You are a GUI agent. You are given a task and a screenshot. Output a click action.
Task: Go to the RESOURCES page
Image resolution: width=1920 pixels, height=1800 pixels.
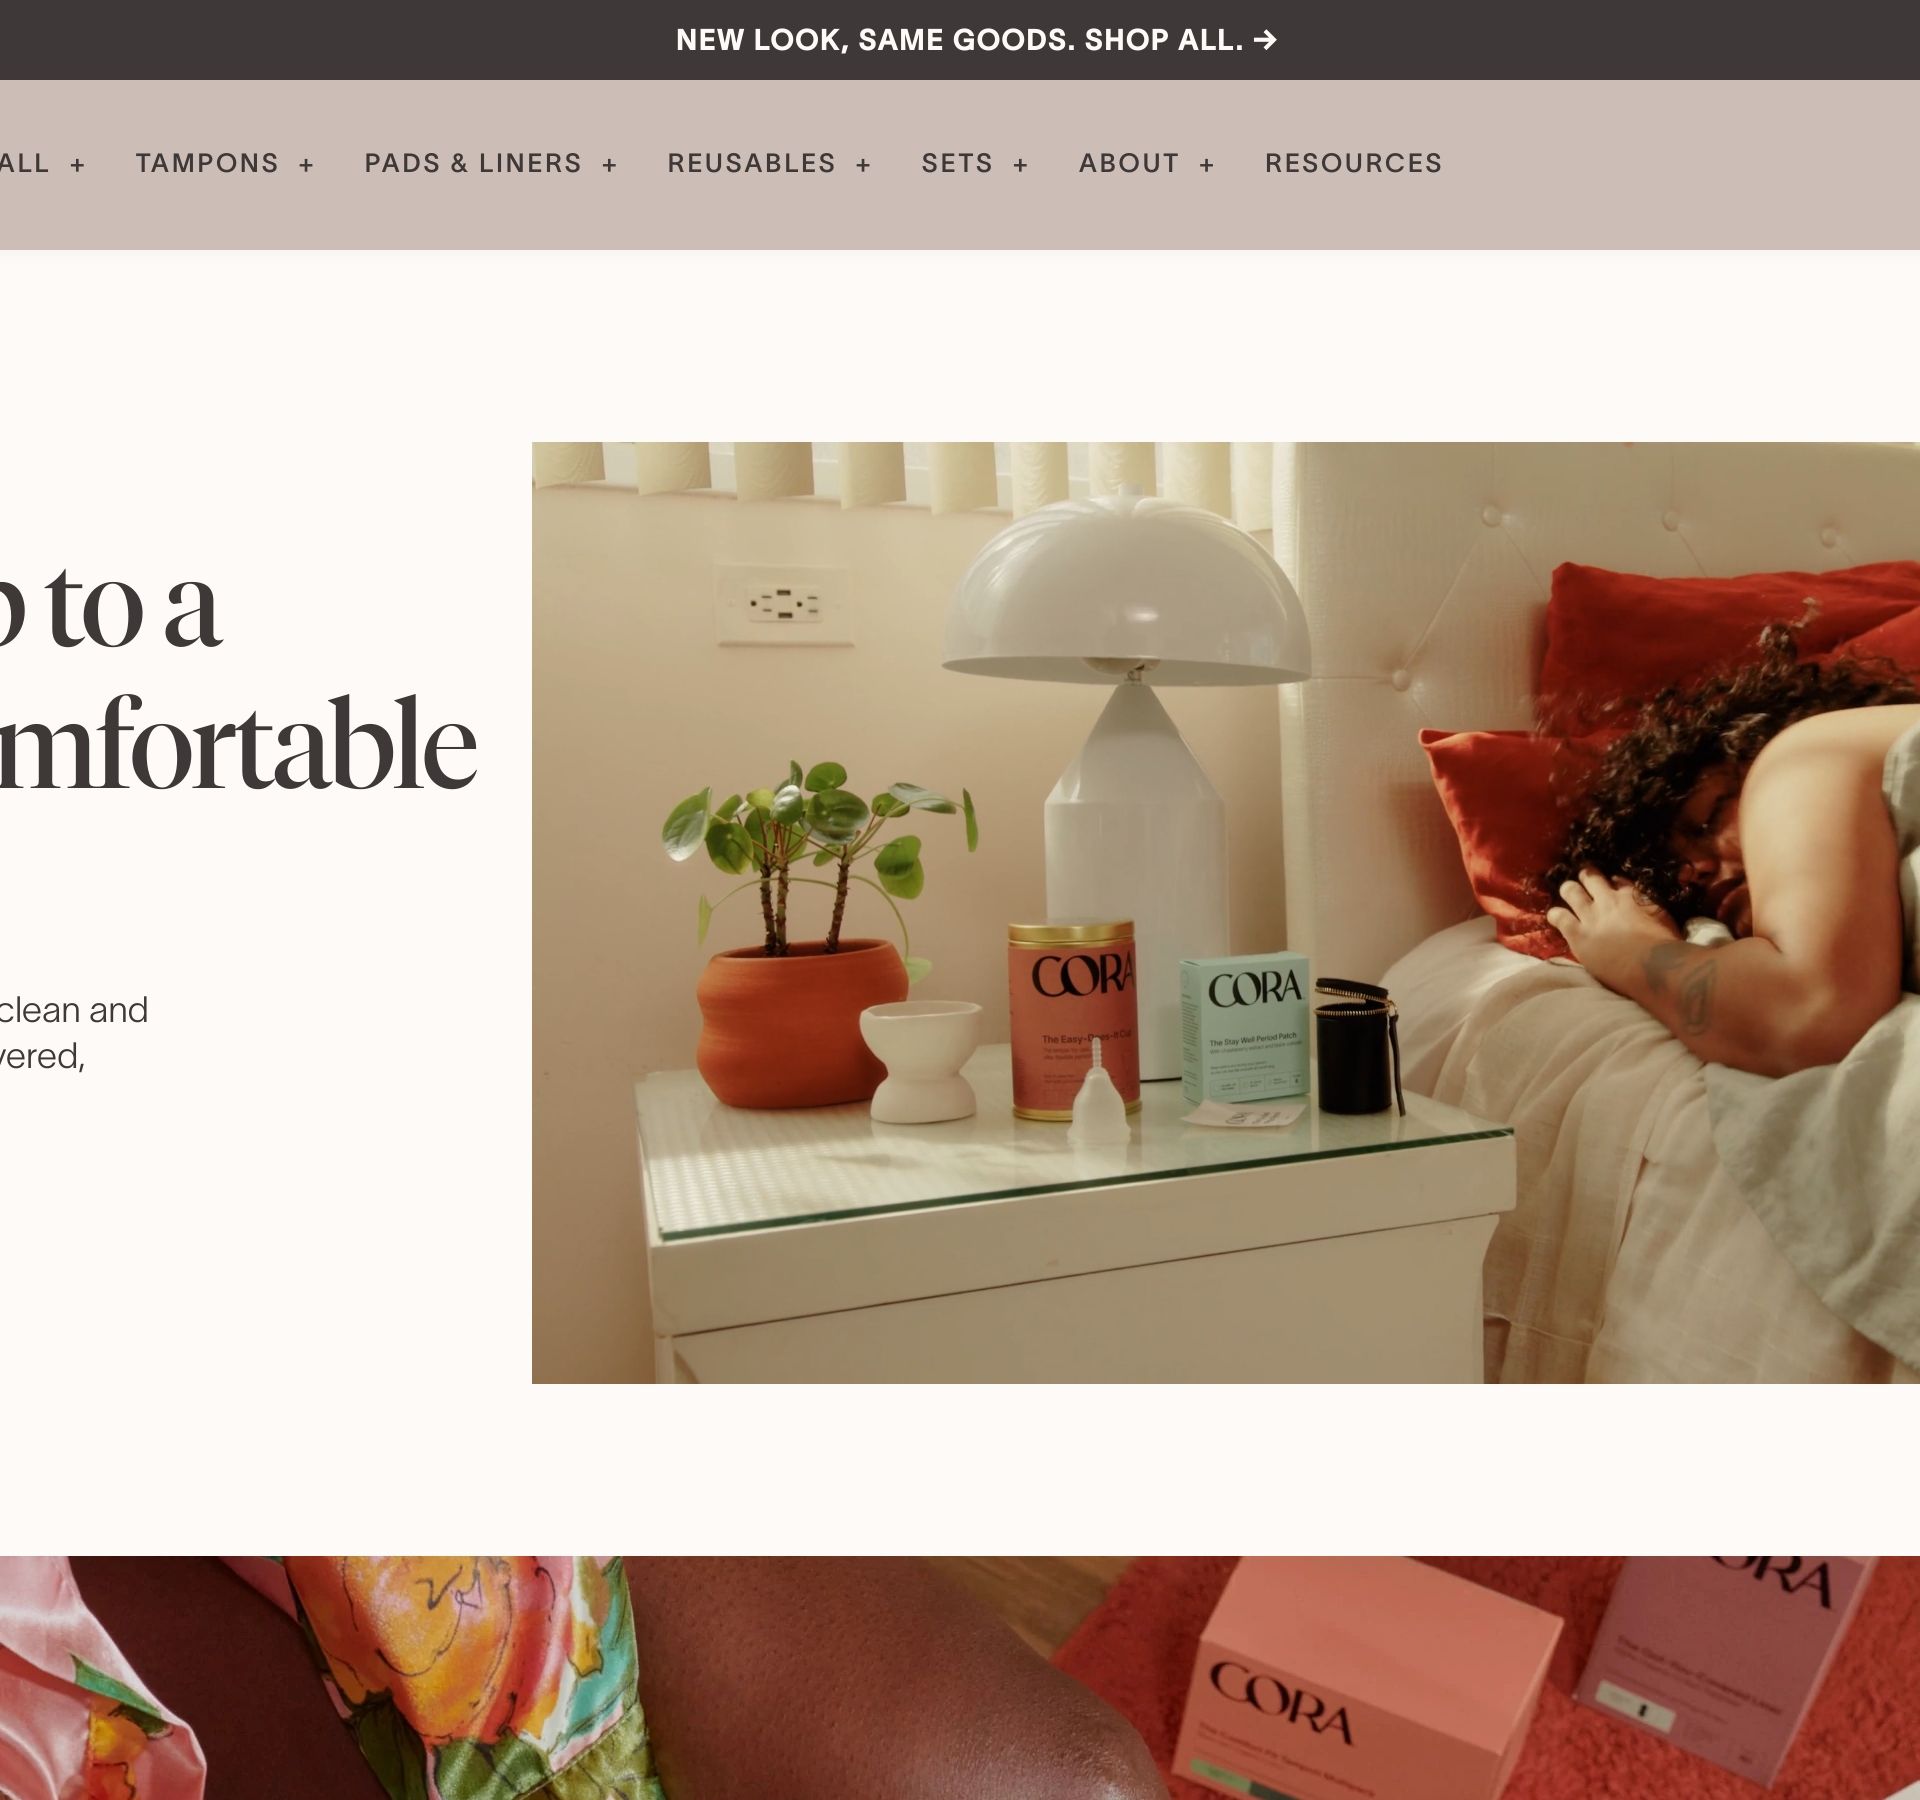pyautogui.click(x=1353, y=163)
